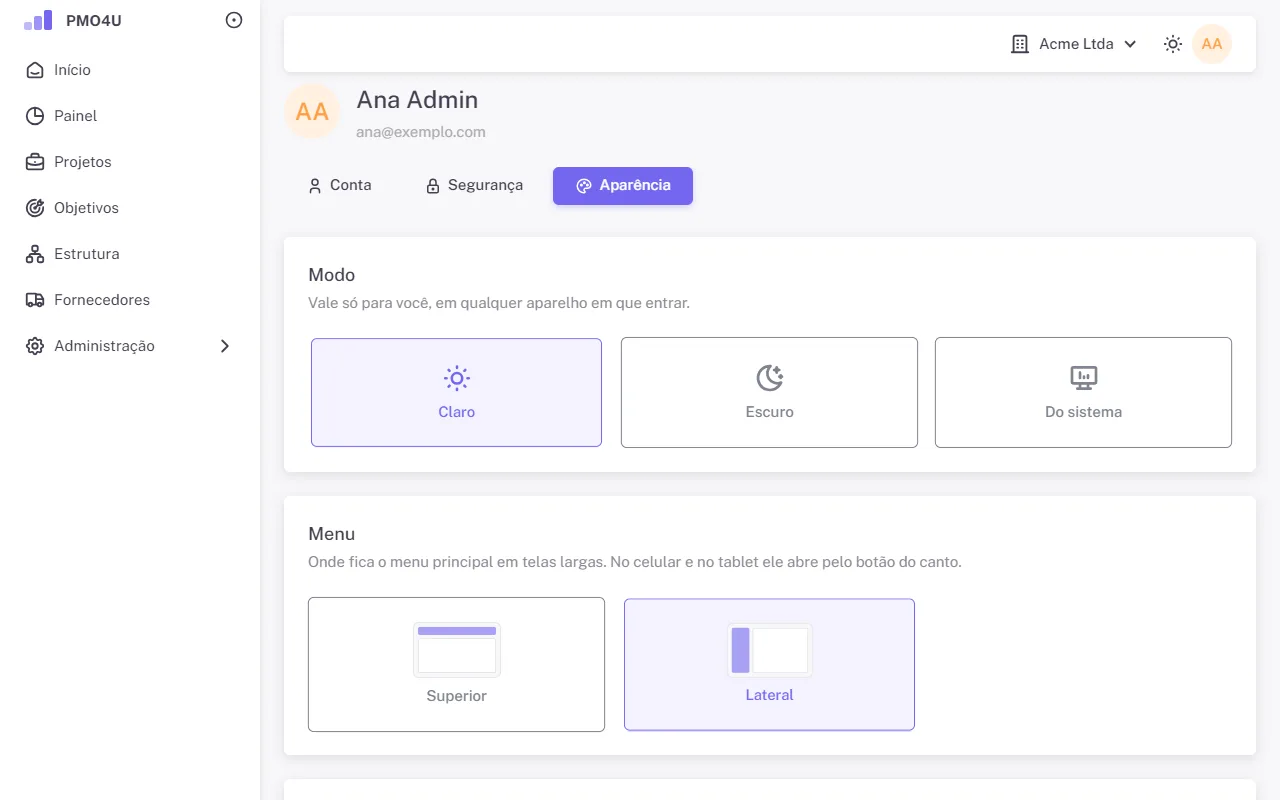
Task: Navigate to Fornecedores
Action: point(130,300)
